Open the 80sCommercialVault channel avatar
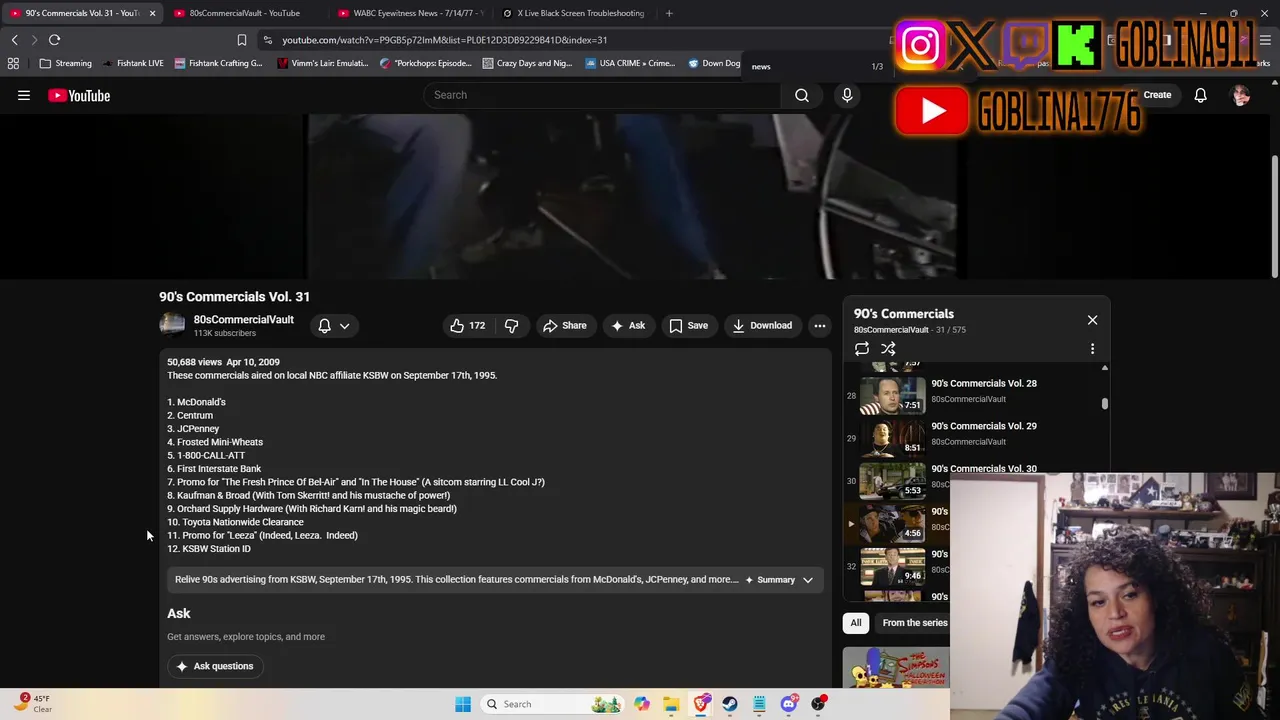The width and height of the screenshot is (1280, 720). (x=172, y=325)
